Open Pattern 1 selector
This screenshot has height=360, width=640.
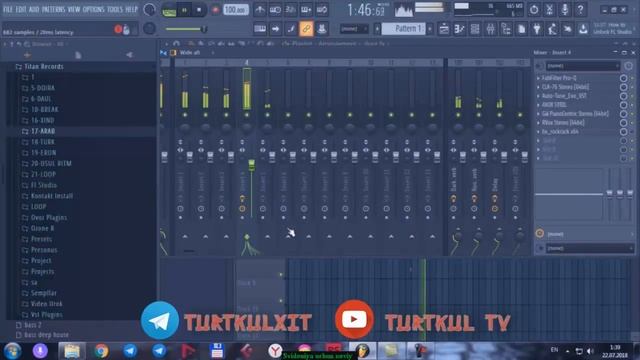[404, 29]
